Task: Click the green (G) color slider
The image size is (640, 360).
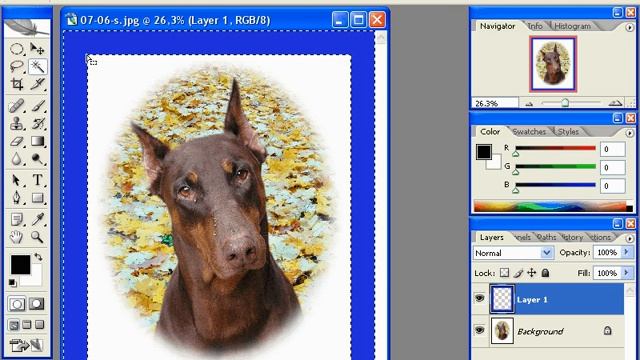Action: pos(555,167)
